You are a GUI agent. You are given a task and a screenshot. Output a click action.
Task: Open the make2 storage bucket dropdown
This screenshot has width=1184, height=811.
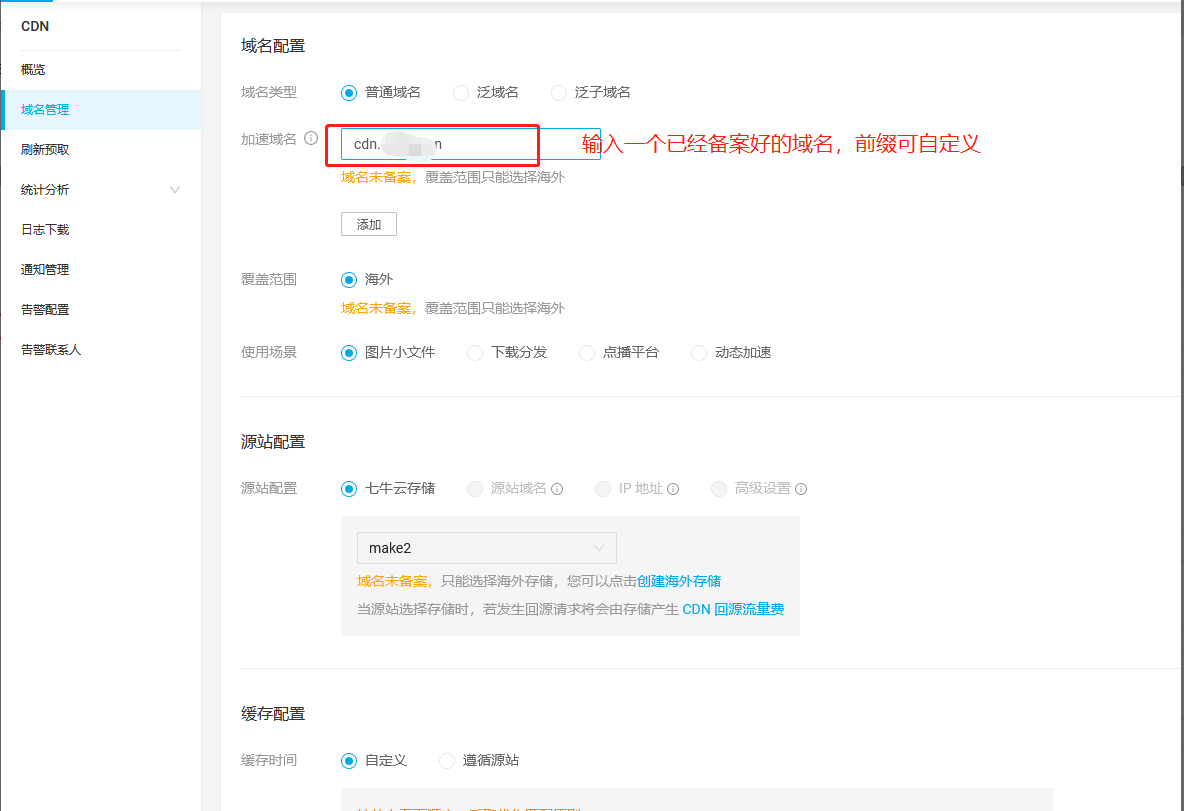click(486, 548)
